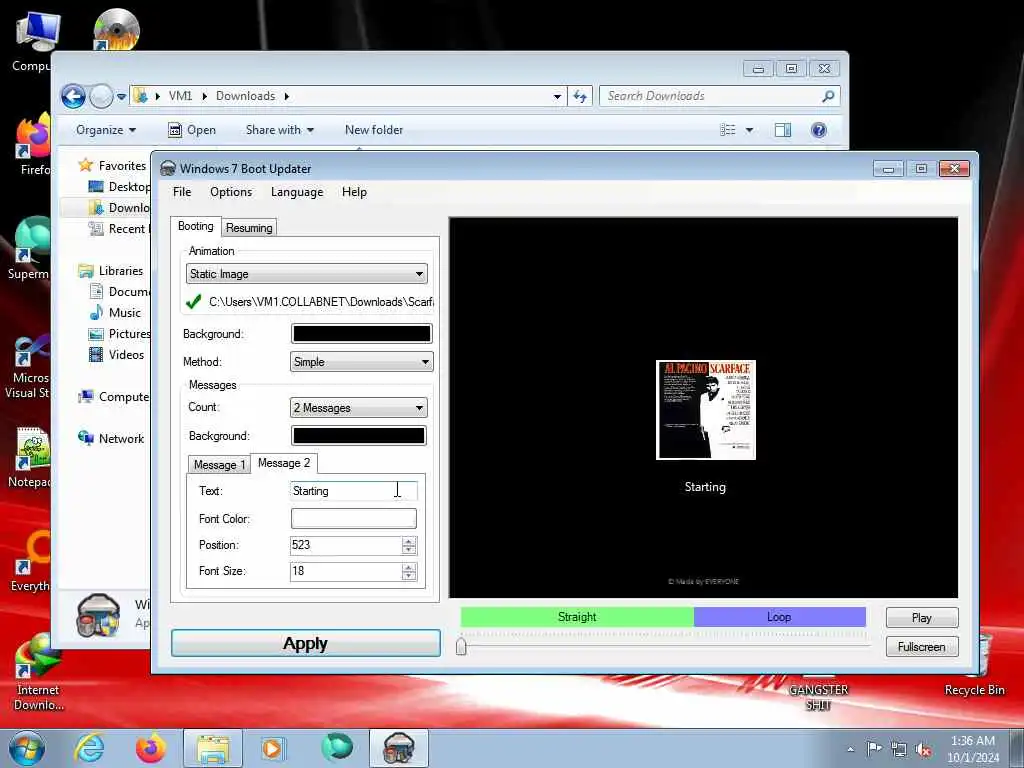The width and height of the screenshot is (1024, 768).
Task: Select Favorites in the Explorer sidebar
Action: click(121, 166)
